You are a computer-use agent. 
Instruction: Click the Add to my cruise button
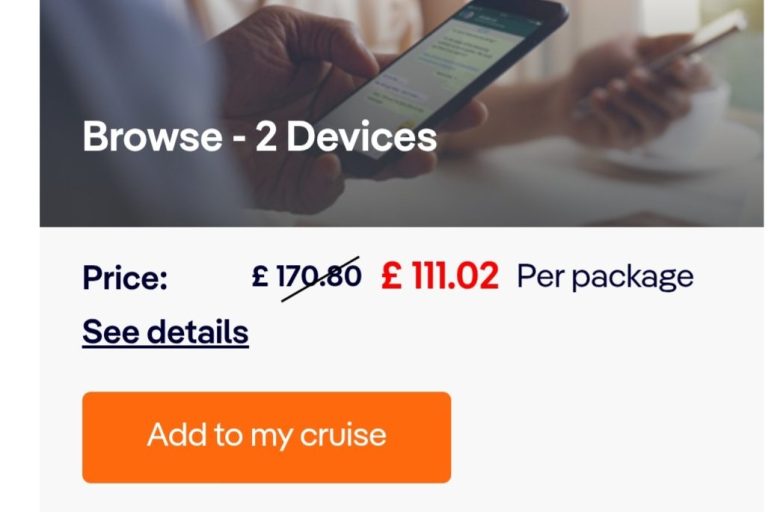(266, 437)
